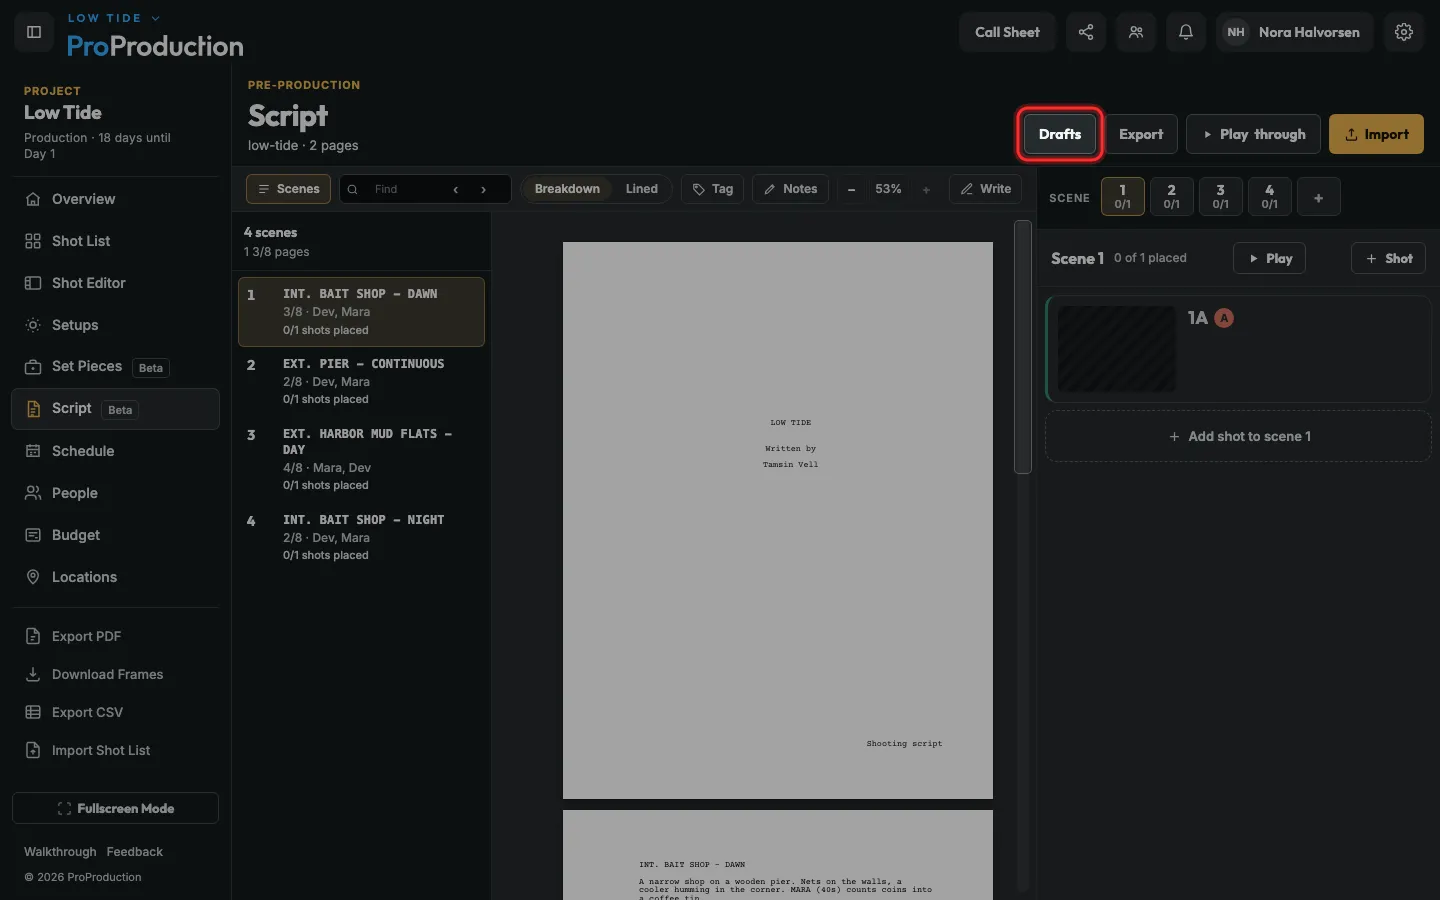Image resolution: width=1440 pixels, height=900 pixels.
Task: Click the Import button
Action: [x=1376, y=134]
